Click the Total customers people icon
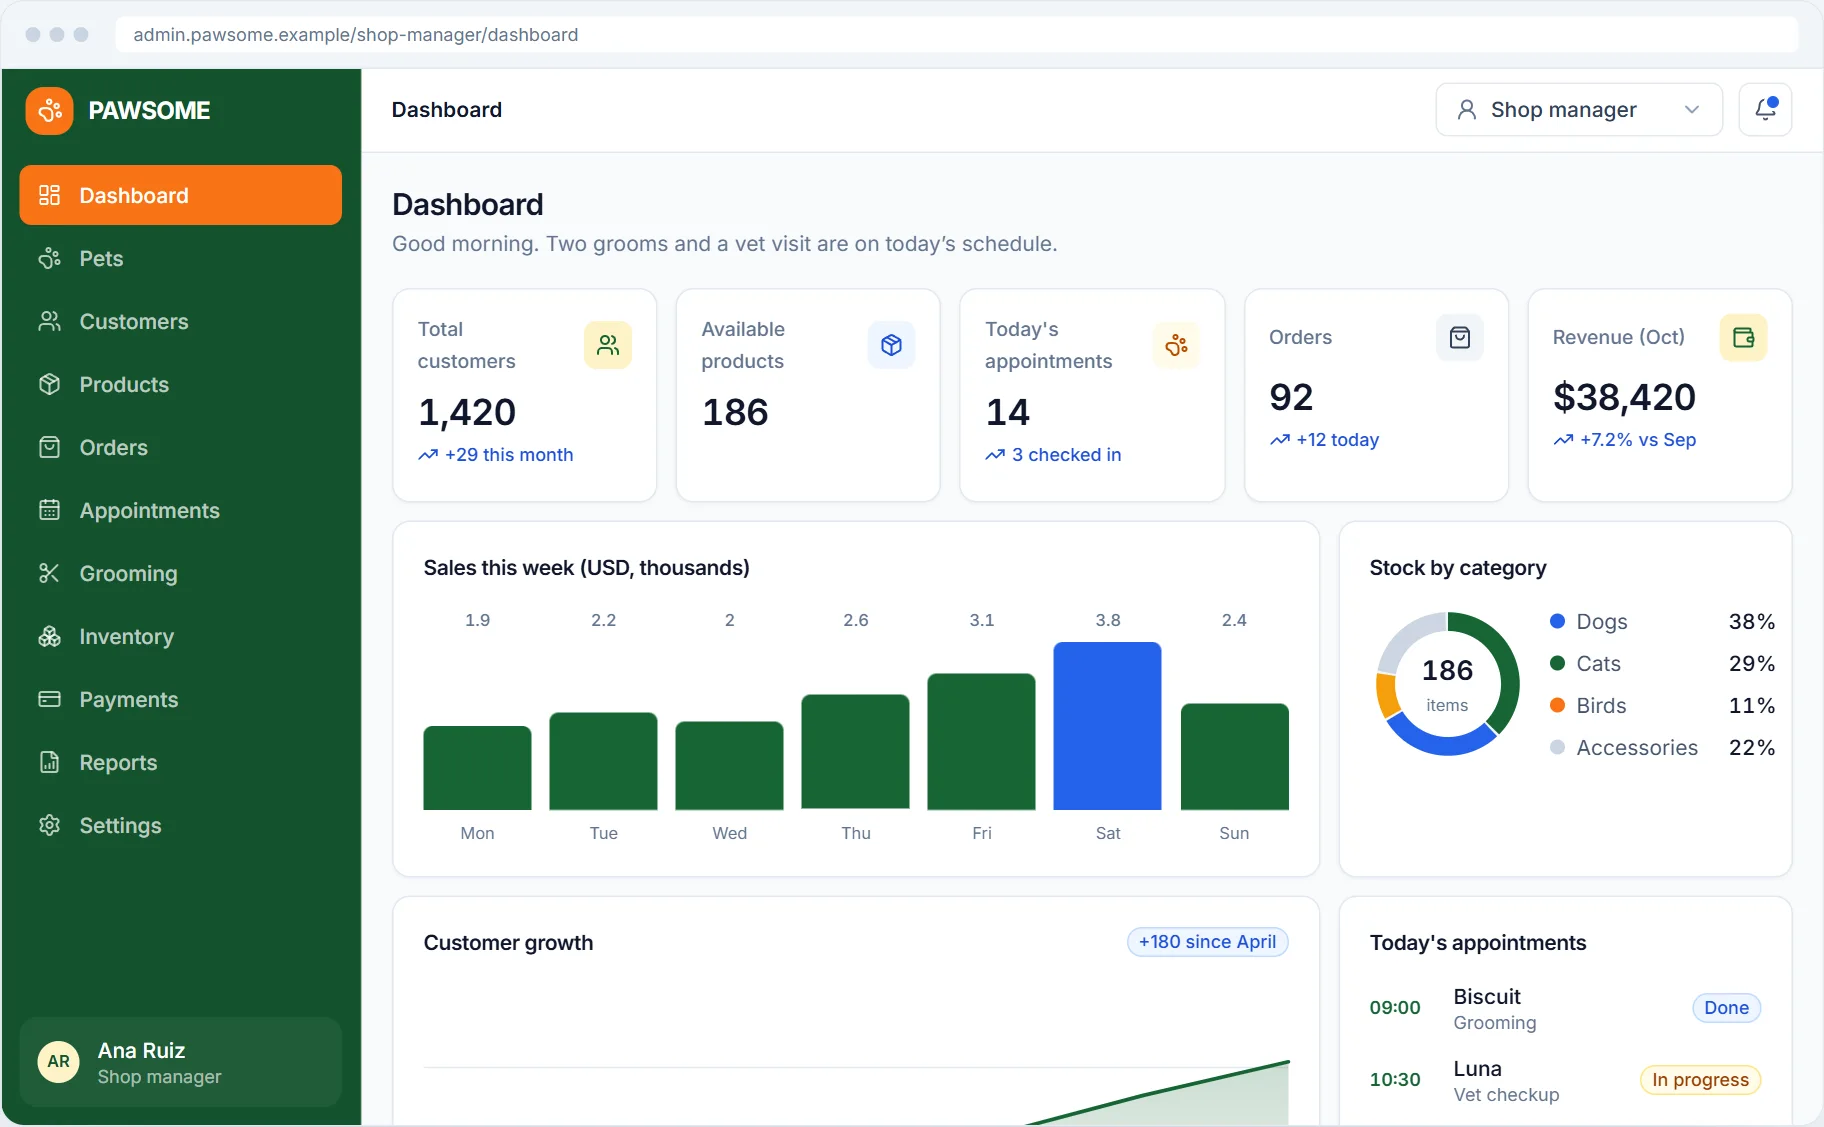The height and width of the screenshot is (1127, 1824). [x=608, y=345]
